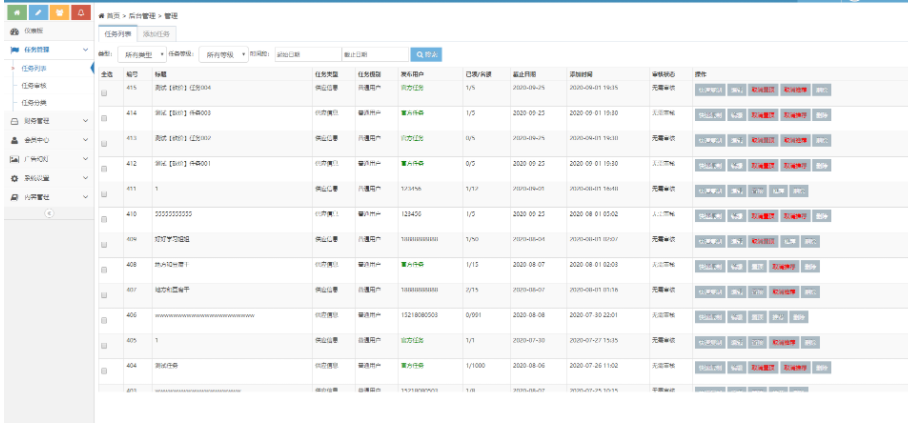Check the box for task 413
This screenshot has height=423, width=908.
click(x=104, y=144)
